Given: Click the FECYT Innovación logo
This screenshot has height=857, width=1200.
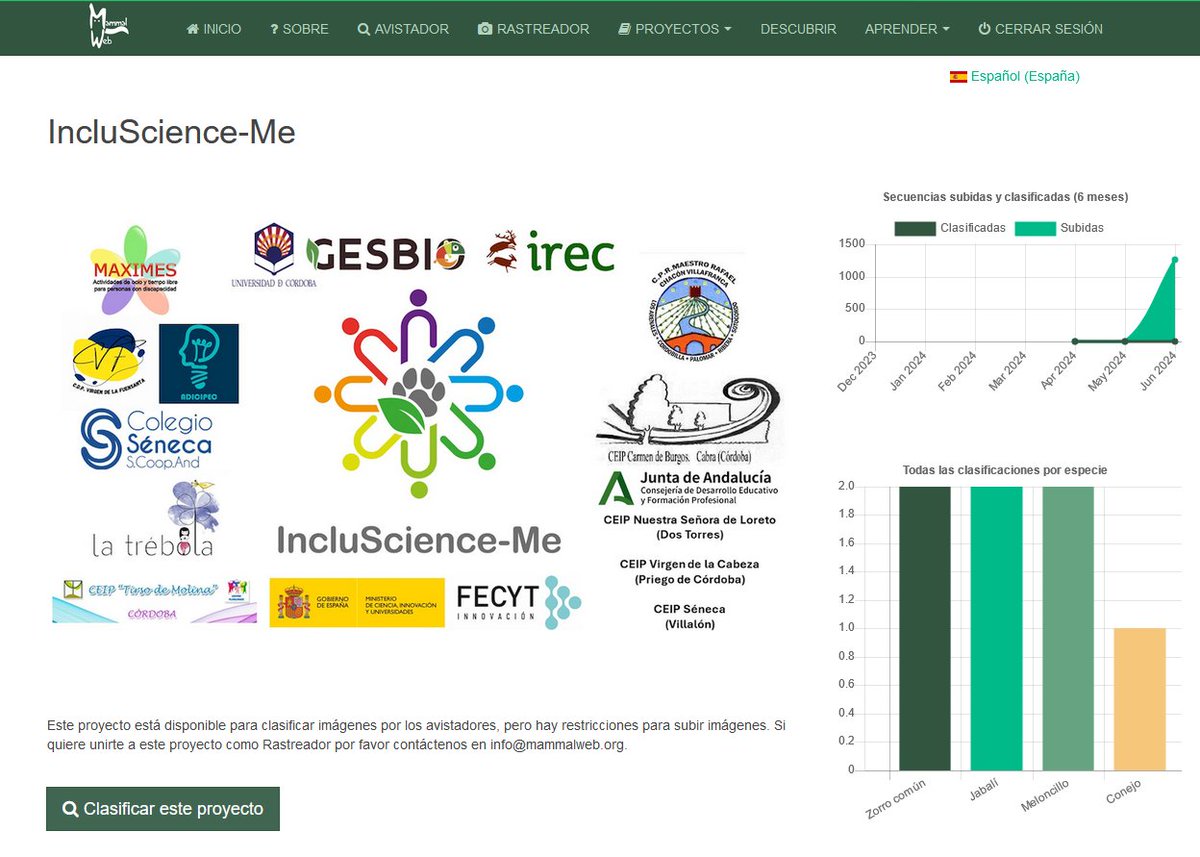Looking at the screenshot, I should coord(518,603).
